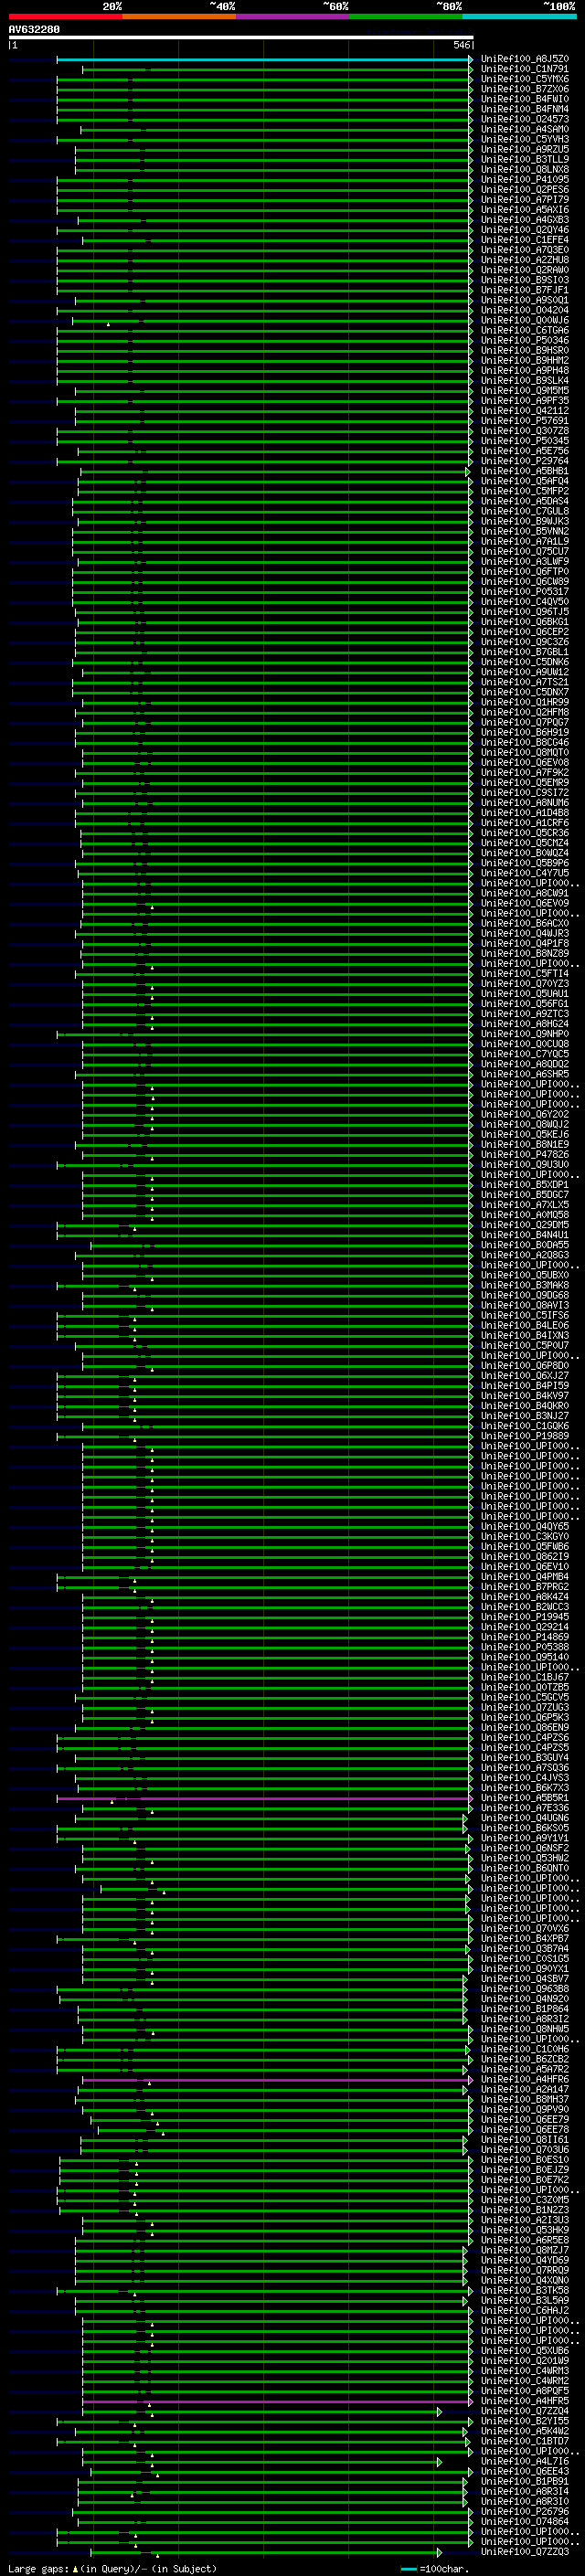The height and width of the screenshot is (2576, 585).
Task: Open hit UniRef100_A8J5Z0
Action: pos(525,59)
